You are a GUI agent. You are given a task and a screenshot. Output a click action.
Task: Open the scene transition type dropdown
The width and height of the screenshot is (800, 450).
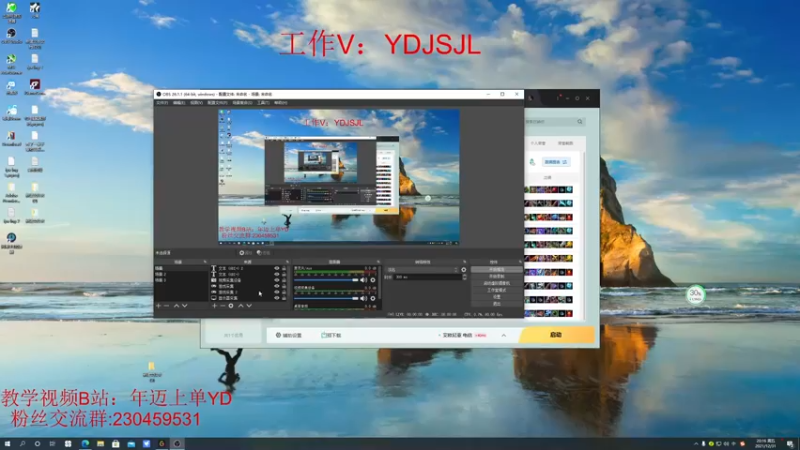(x=422, y=270)
